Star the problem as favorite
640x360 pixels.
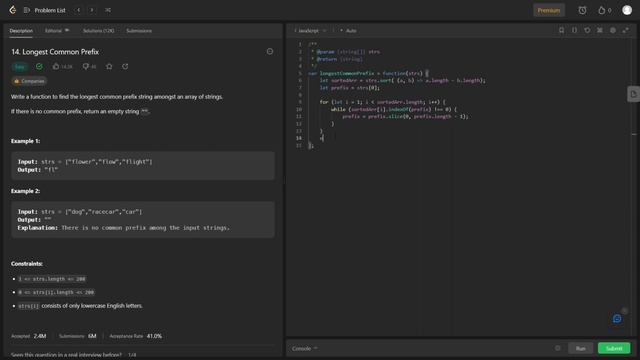coord(109,66)
